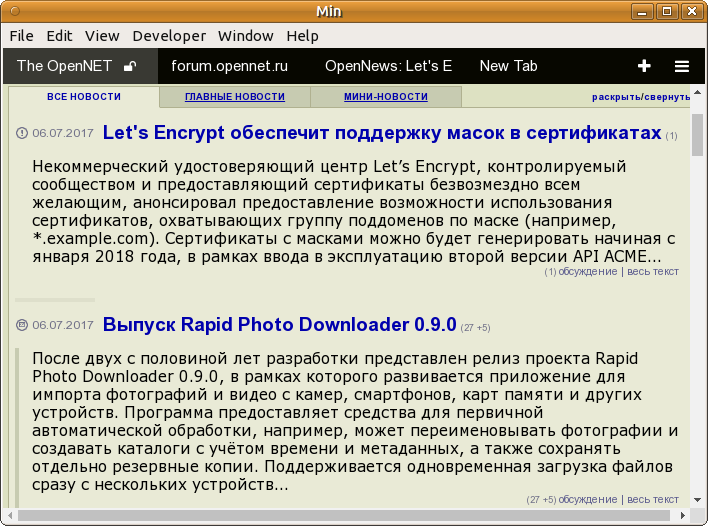Minimize the Min browser window

[x=642, y=11]
